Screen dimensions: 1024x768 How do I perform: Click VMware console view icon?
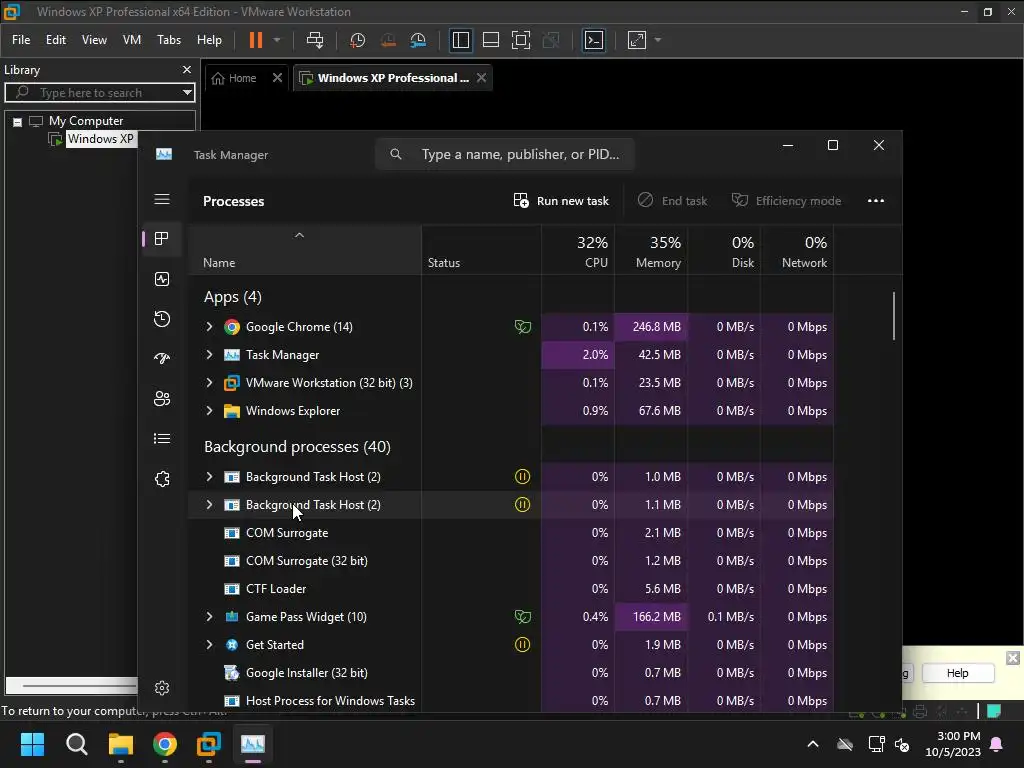coord(594,40)
